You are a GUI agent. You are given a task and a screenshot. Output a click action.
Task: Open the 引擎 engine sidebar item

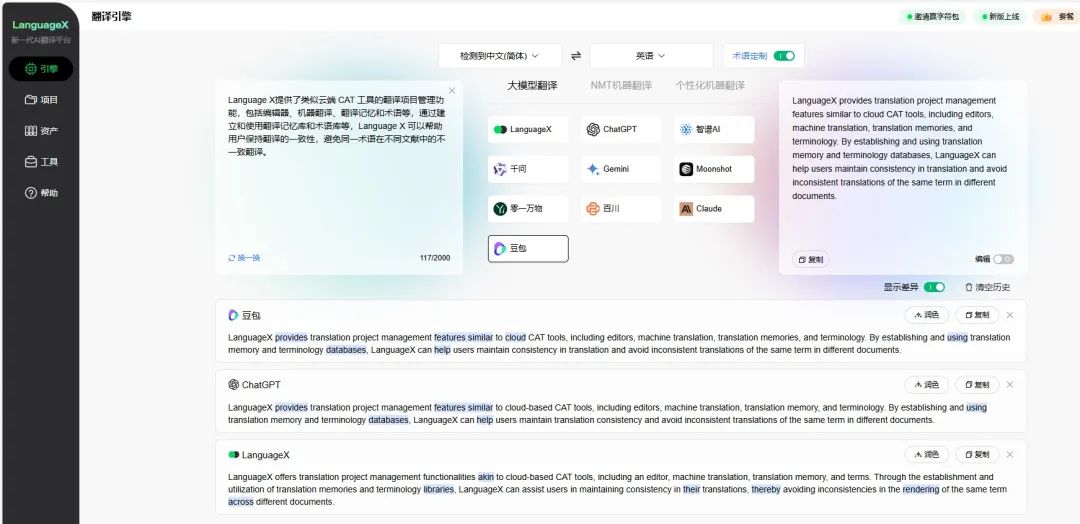(x=41, y=69)
